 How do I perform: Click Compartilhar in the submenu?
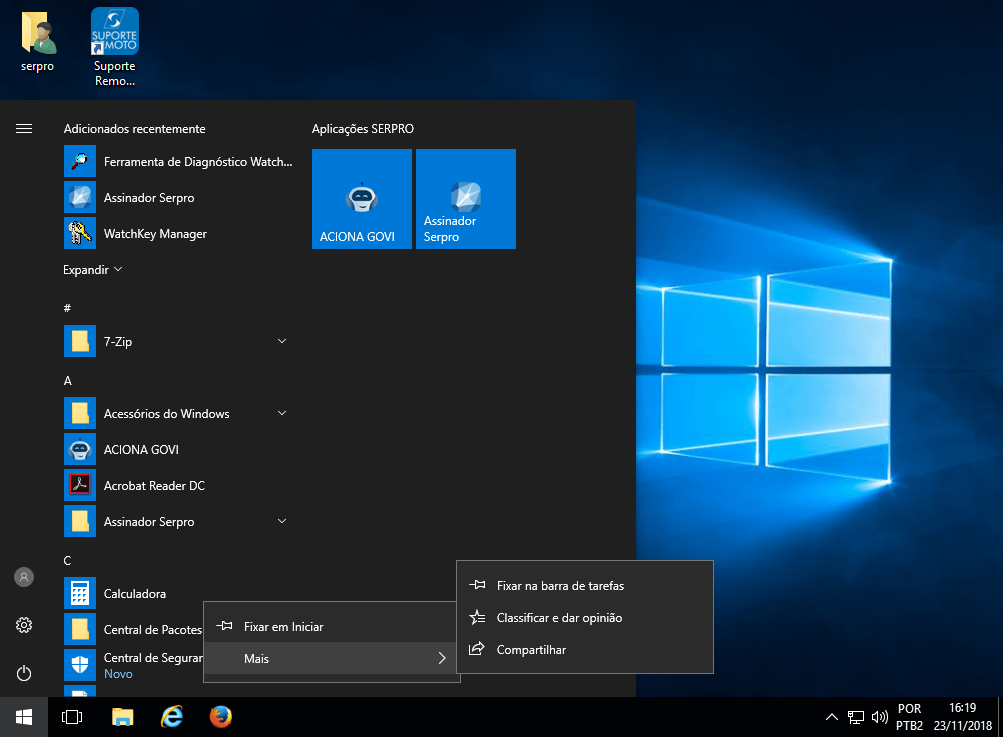coord(531,650)
